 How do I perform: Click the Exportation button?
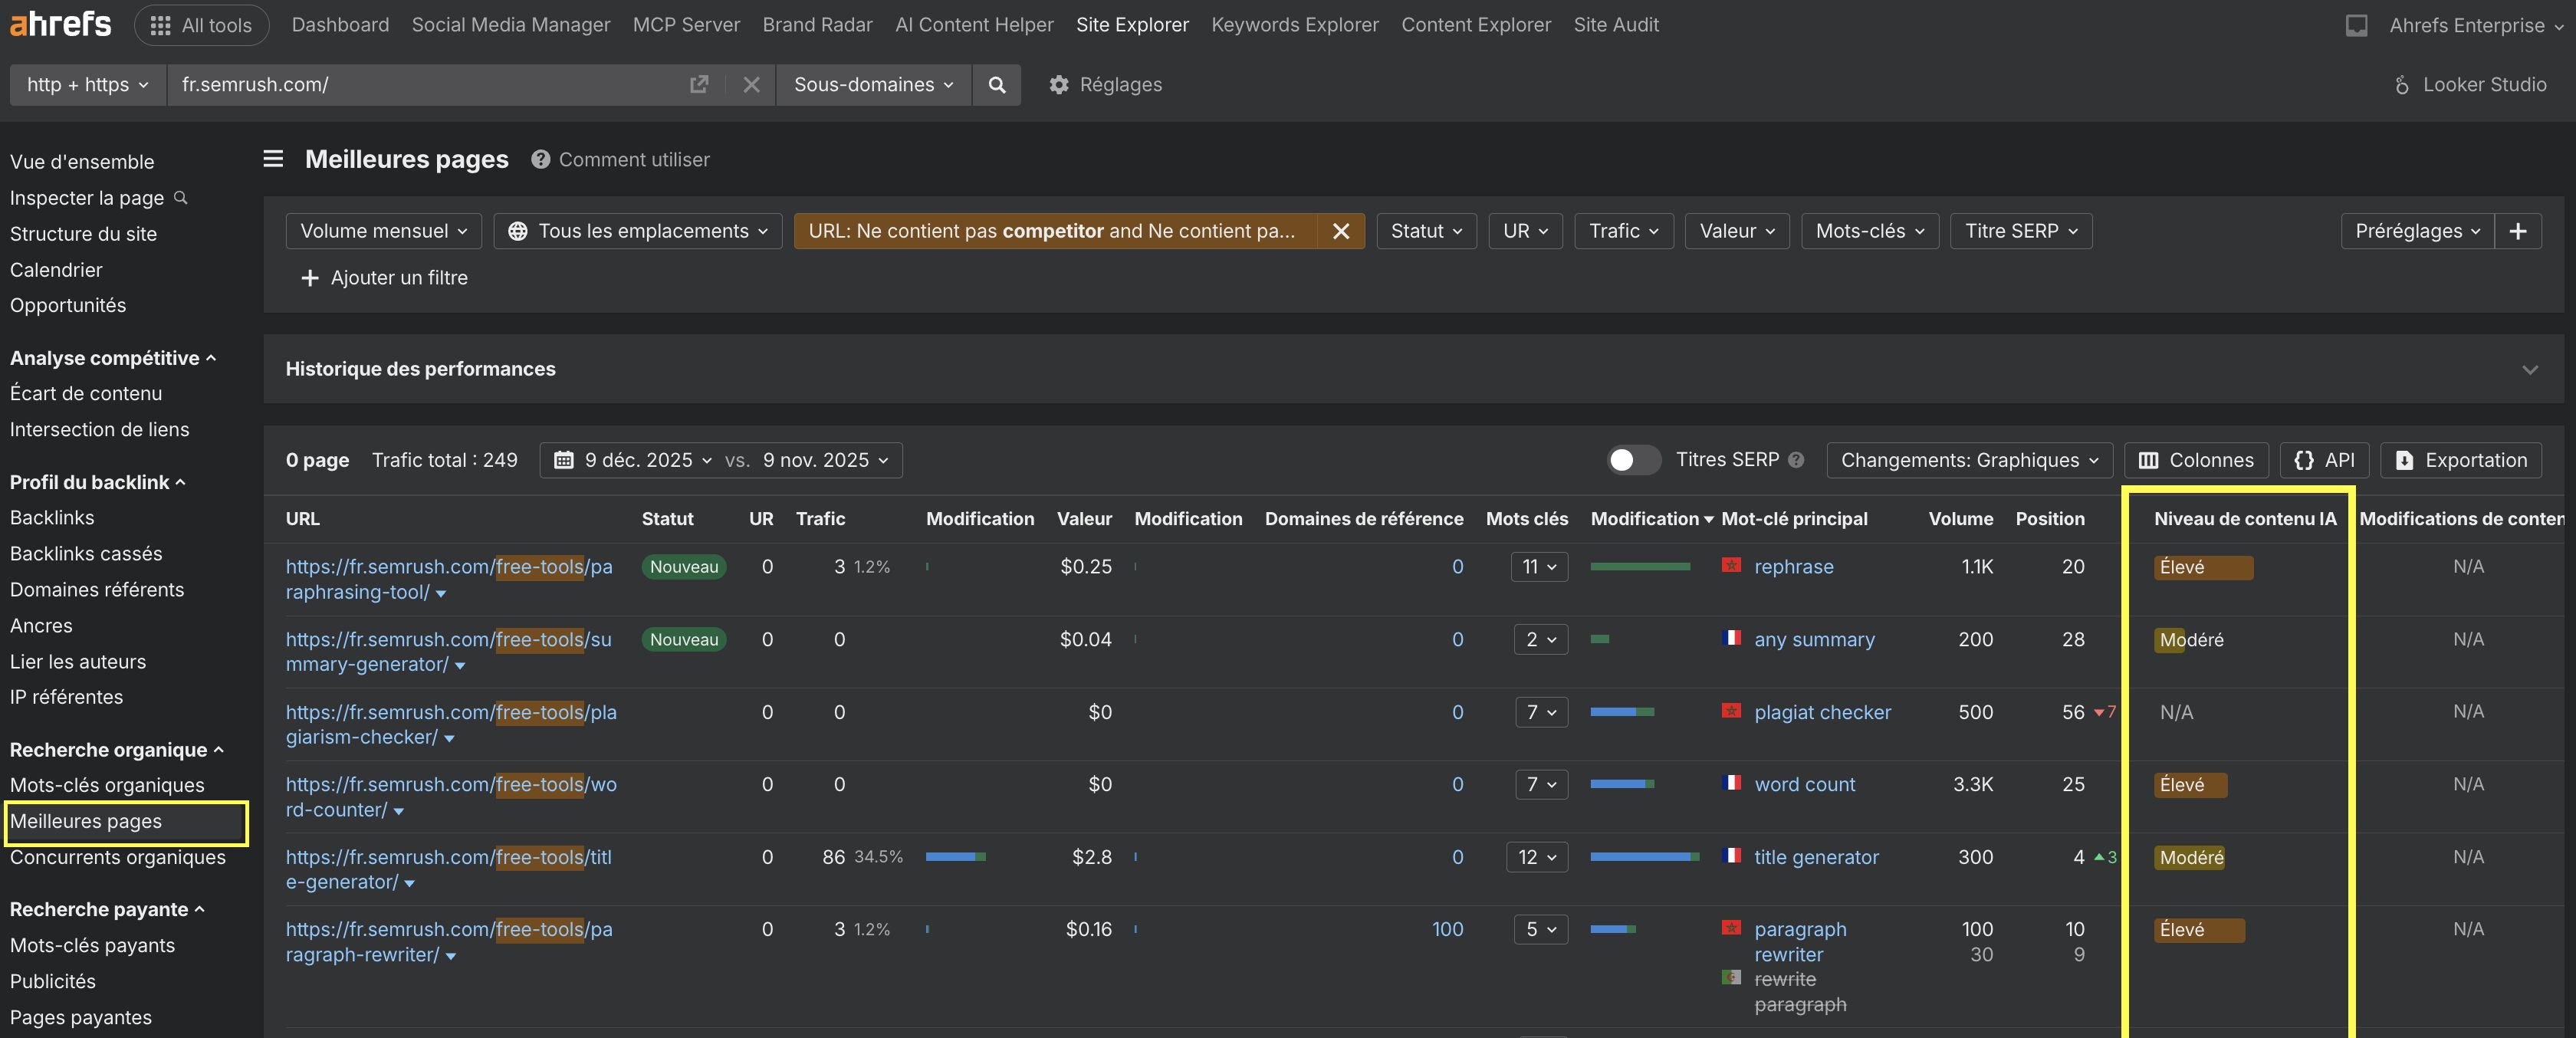tap(2461, 460)
